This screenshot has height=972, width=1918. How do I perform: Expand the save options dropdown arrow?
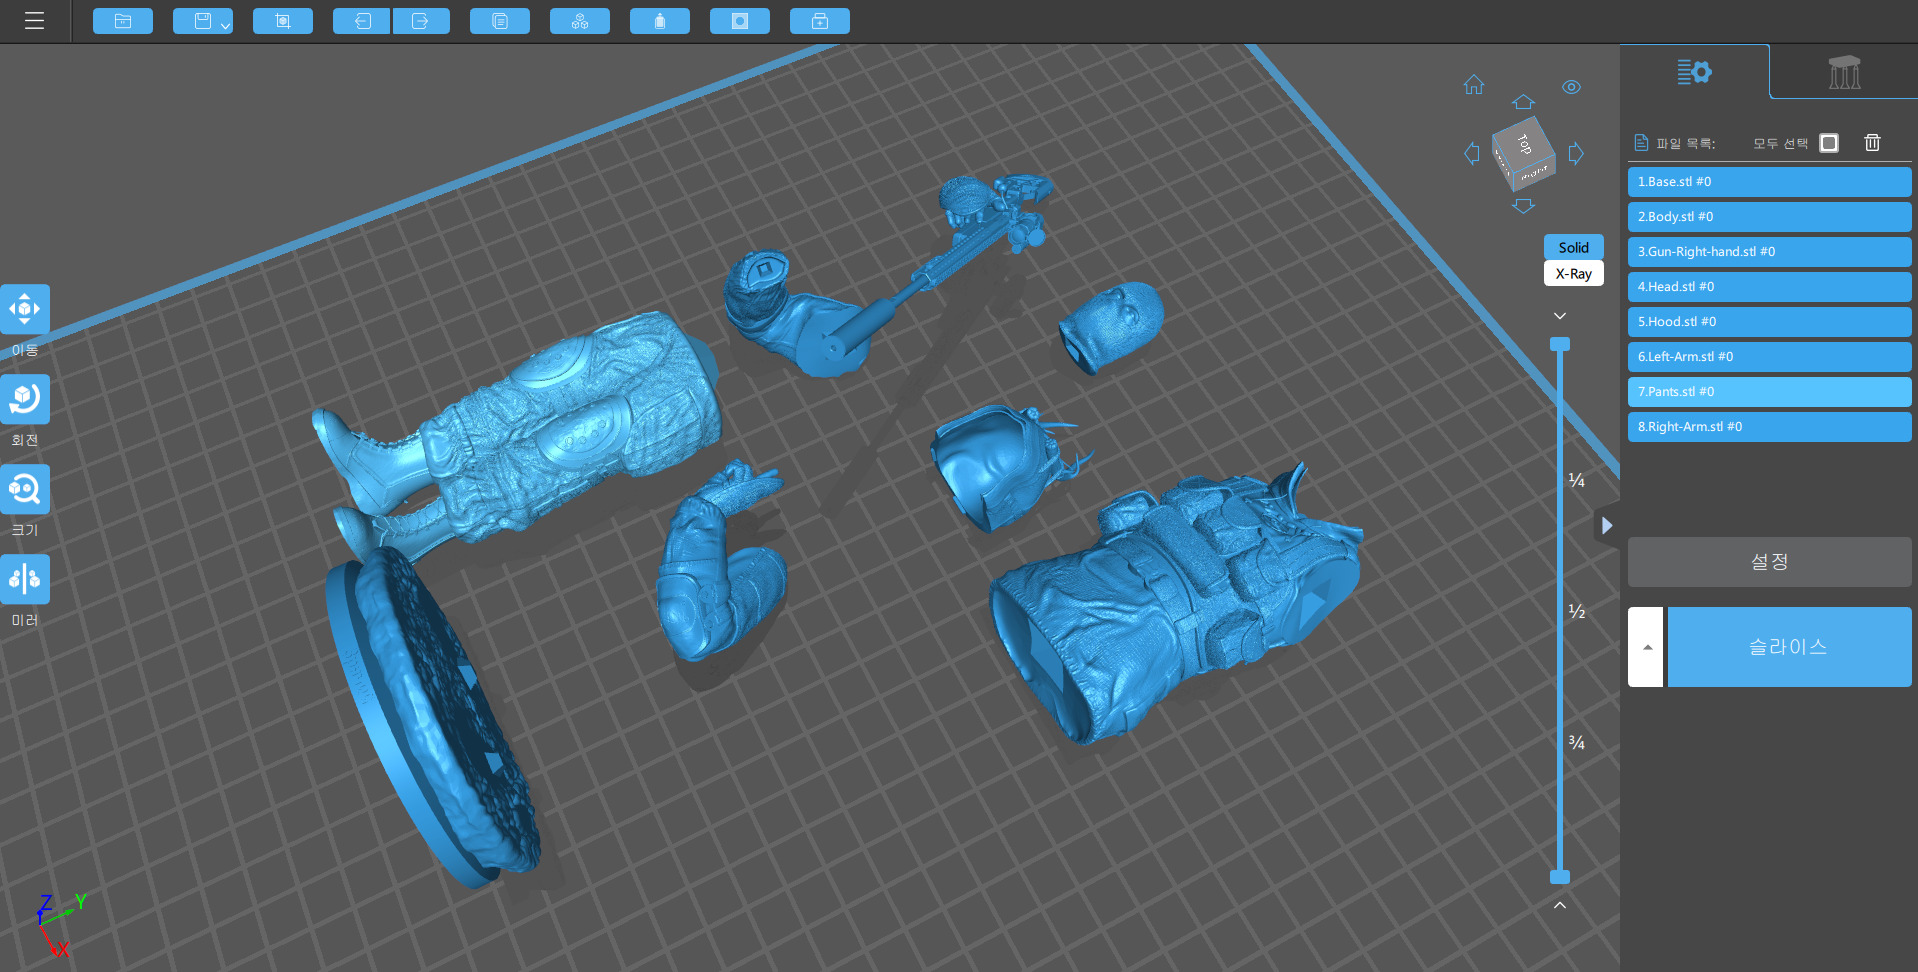pos(226,25)
